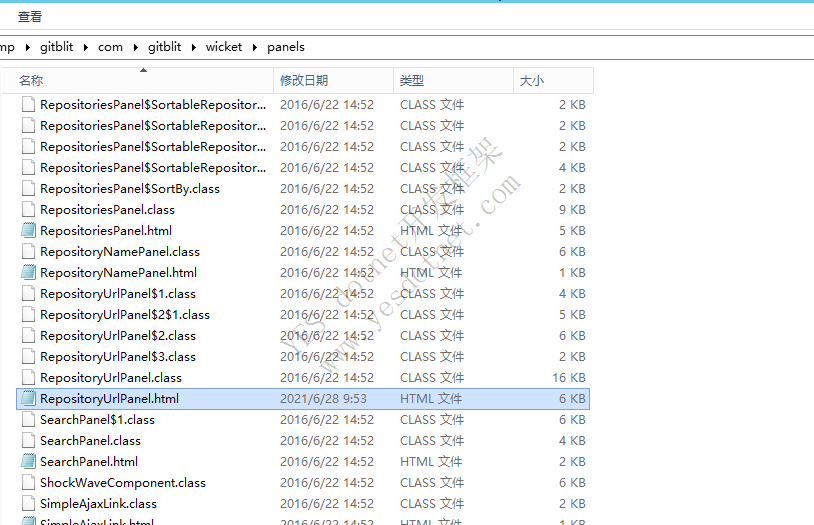The height and width of the screenshot is (525, 814).
Task: Click the icon of SimpleAjaxLink.class
Action: [x=29, y=504]
